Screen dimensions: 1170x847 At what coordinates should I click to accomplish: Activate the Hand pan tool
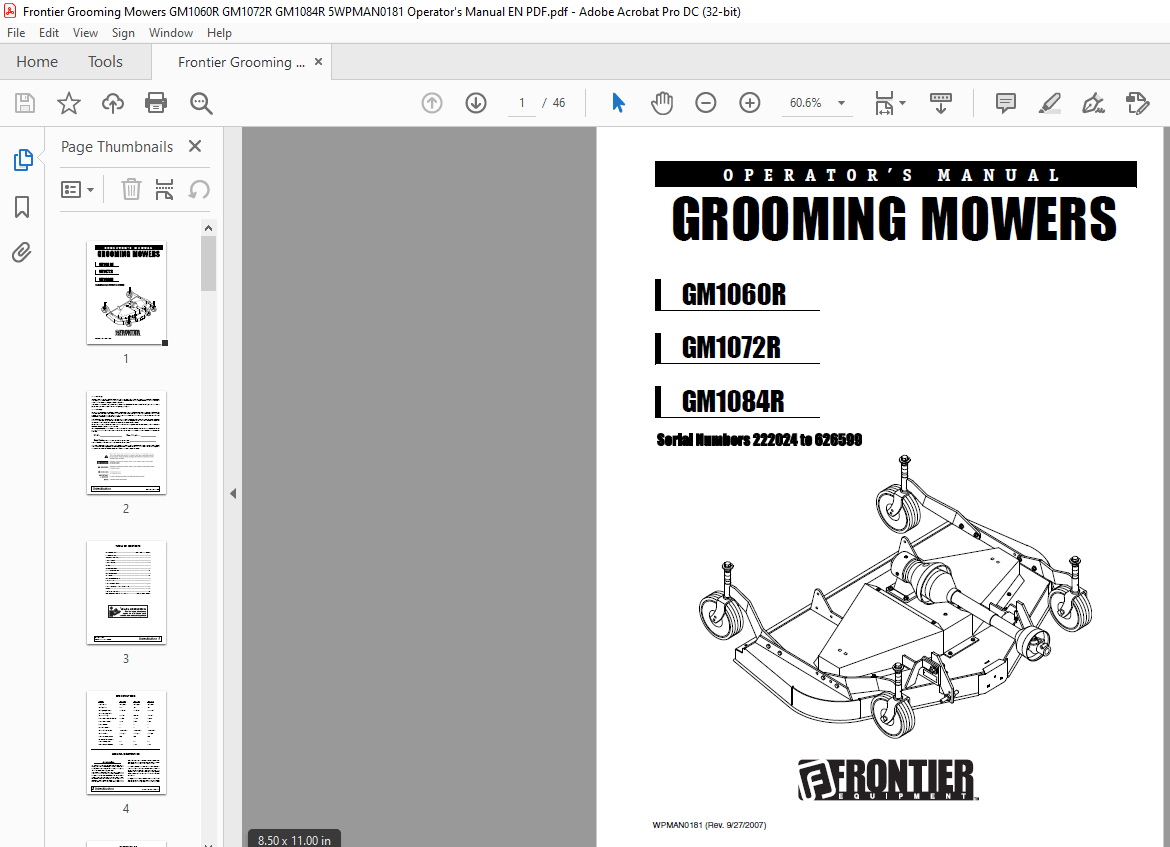click(662, 103)
